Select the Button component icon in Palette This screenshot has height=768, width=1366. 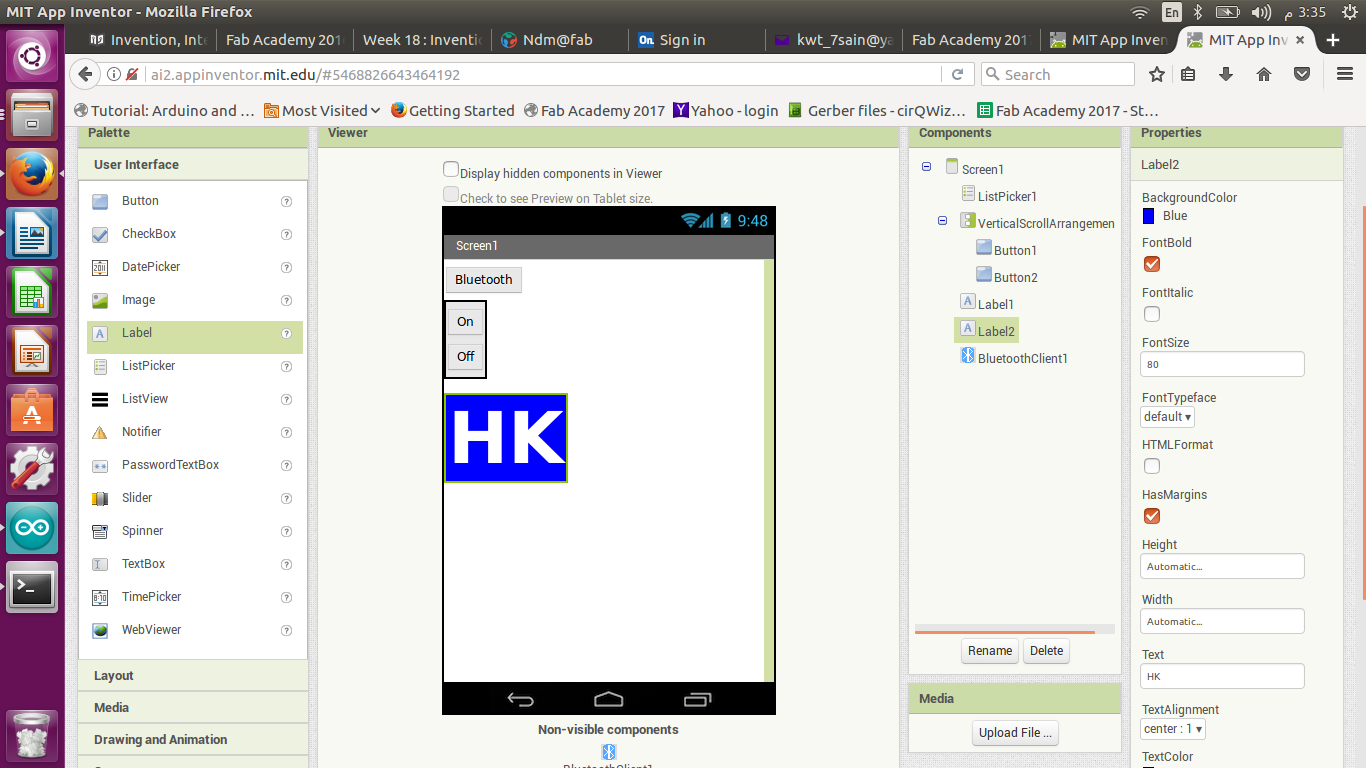[x=100, y=201]
